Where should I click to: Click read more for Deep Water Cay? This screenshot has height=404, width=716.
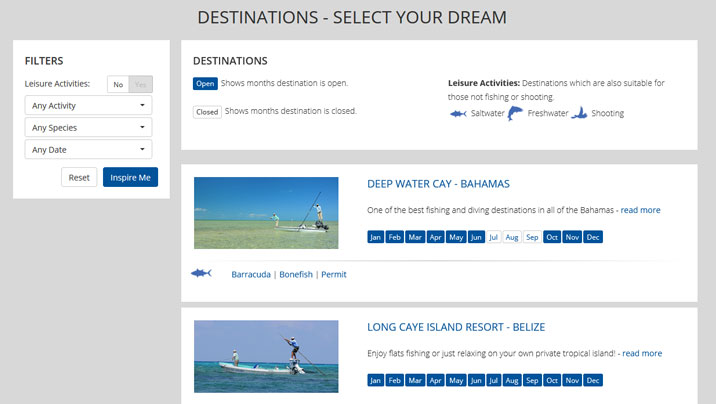[x=640, y=210]
